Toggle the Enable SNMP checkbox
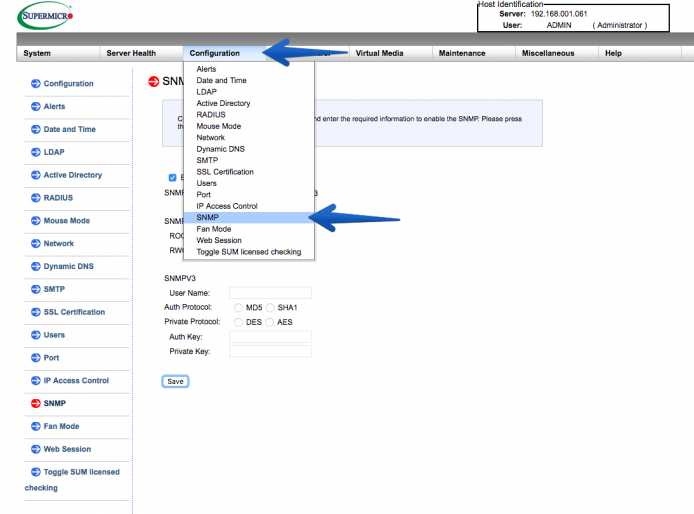Image resolution: width=694 pixels, height=514 pixels. coord(173,178)
